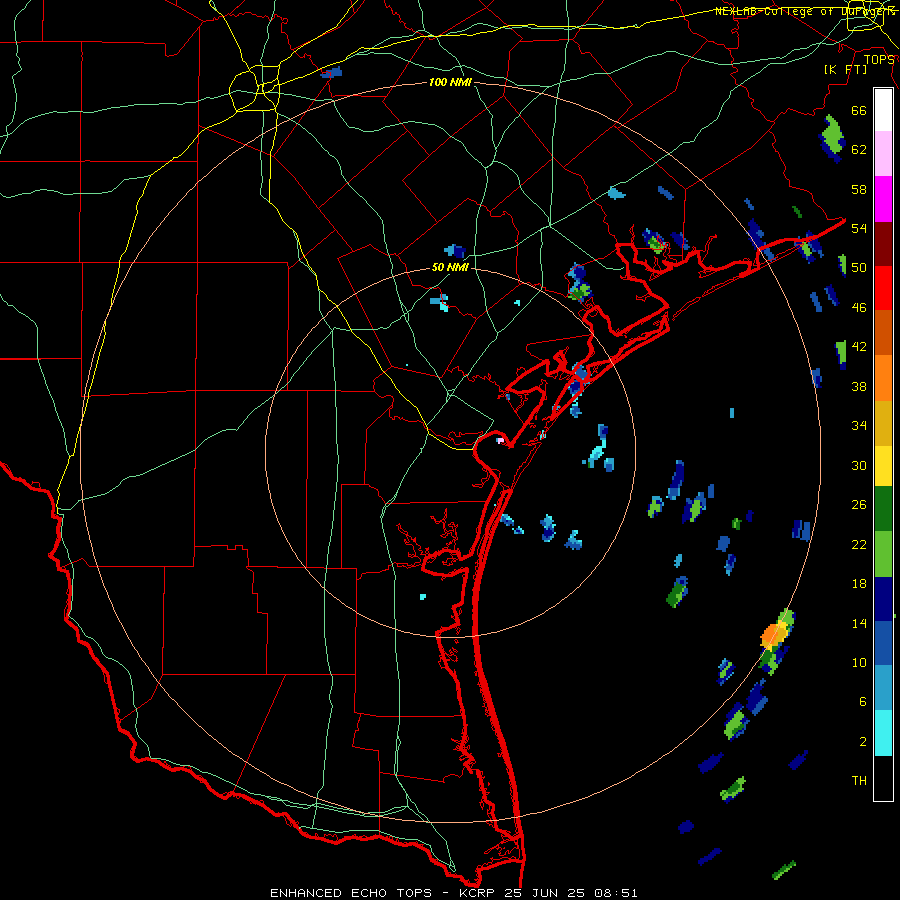Click the legend value '50'
The height and width of the screenshot is (900, 900).
[x=859, y=268]
